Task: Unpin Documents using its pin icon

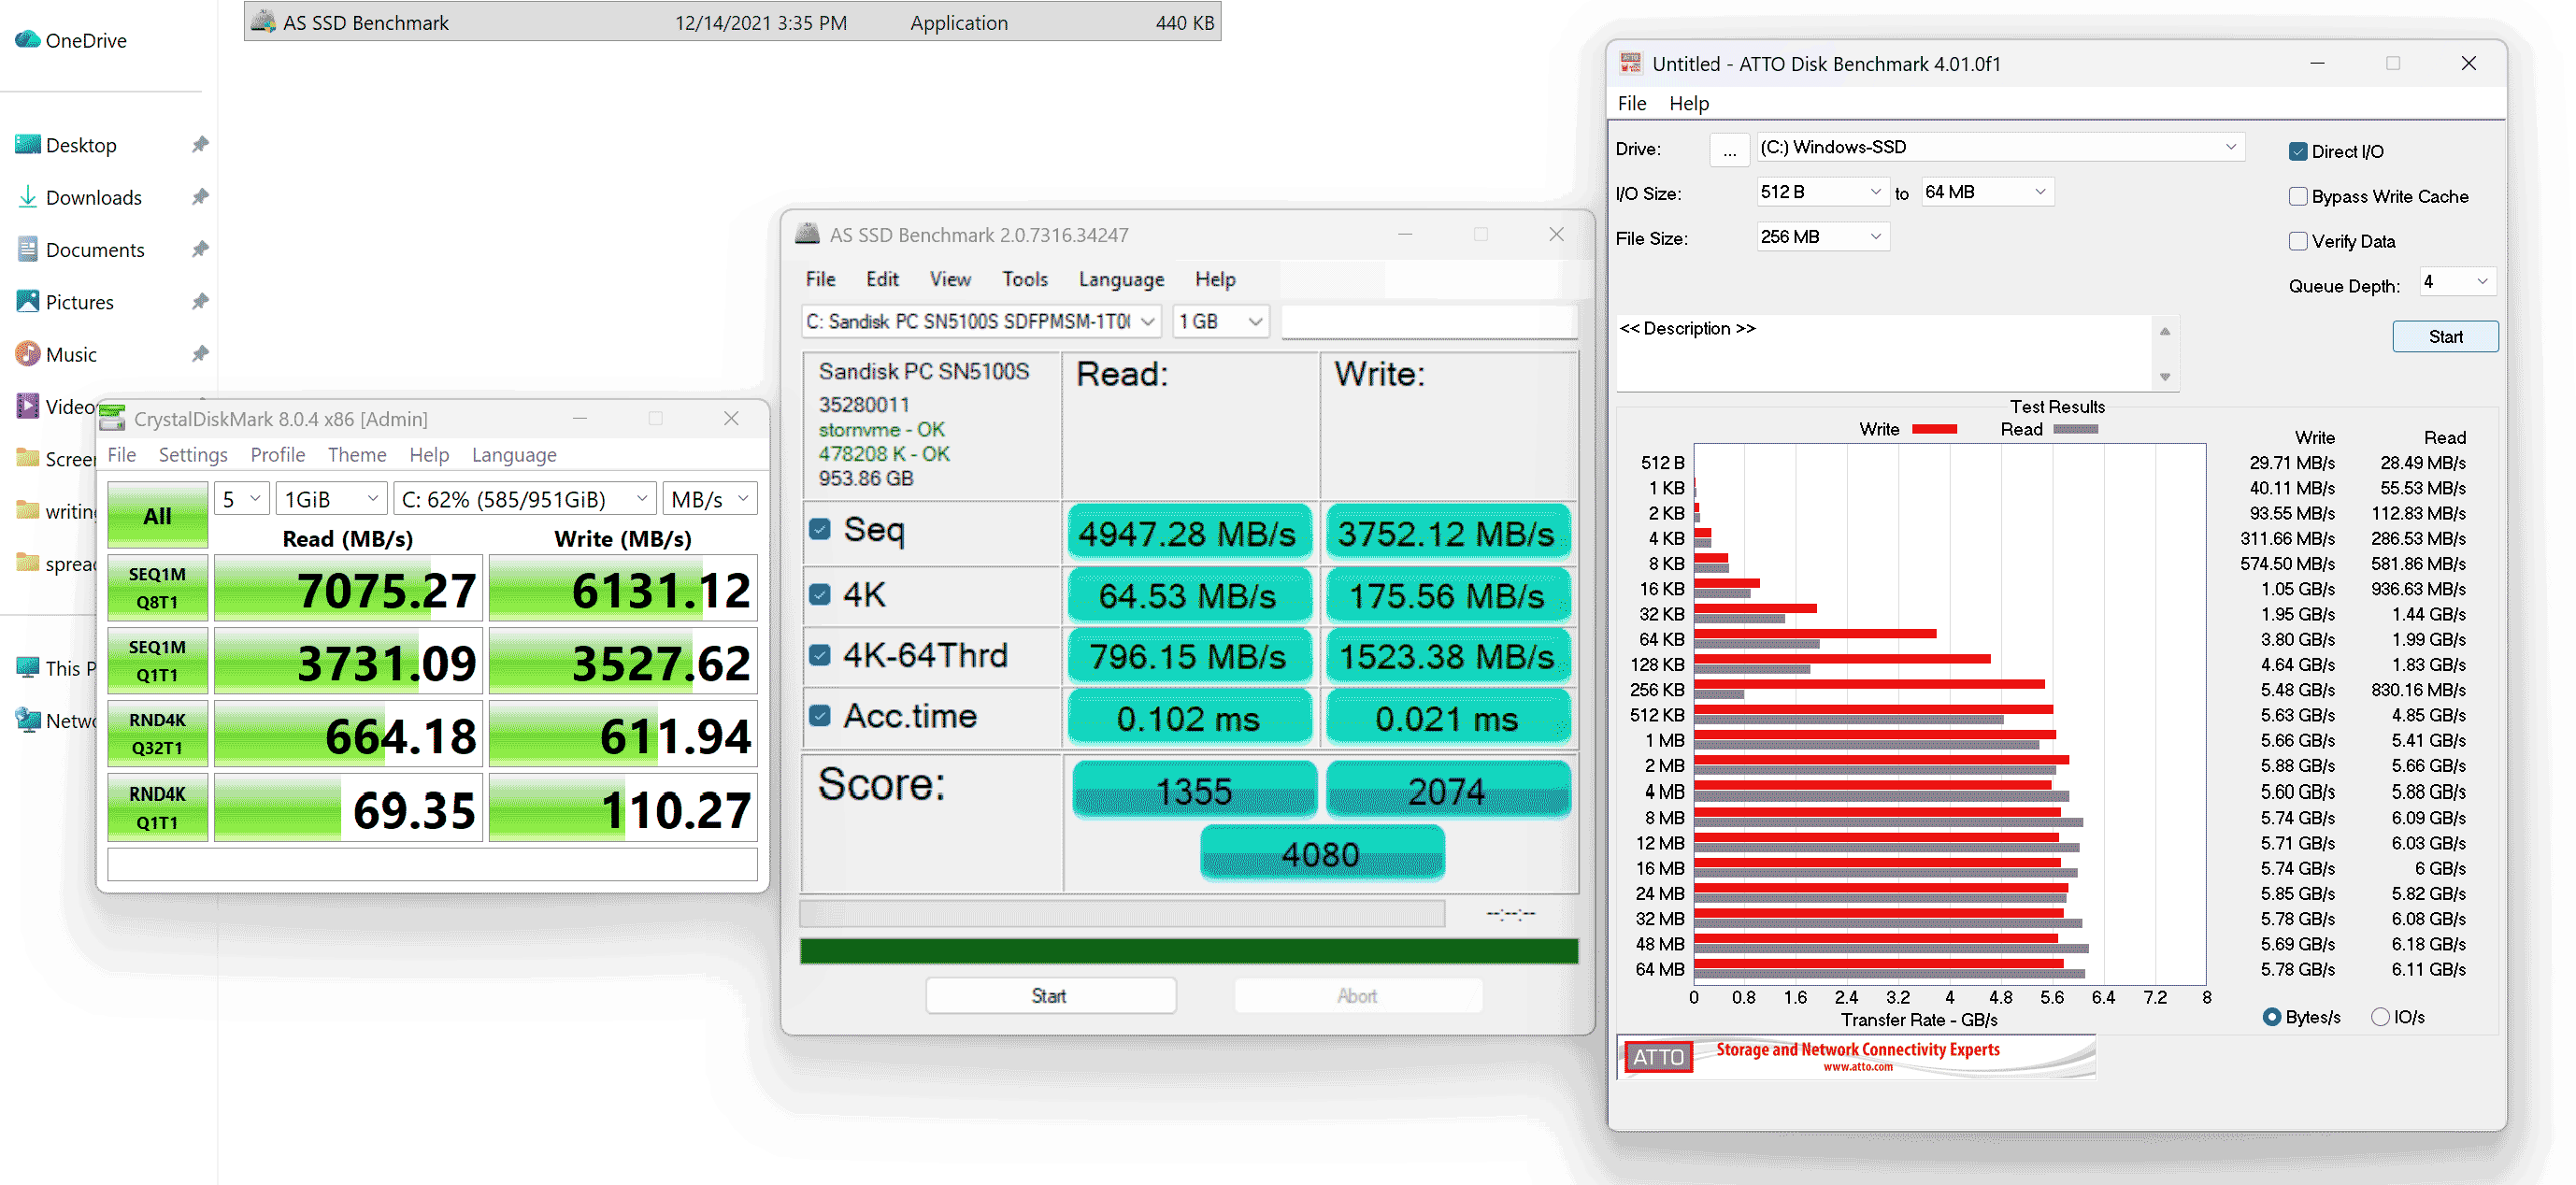Action: [200, 249]
